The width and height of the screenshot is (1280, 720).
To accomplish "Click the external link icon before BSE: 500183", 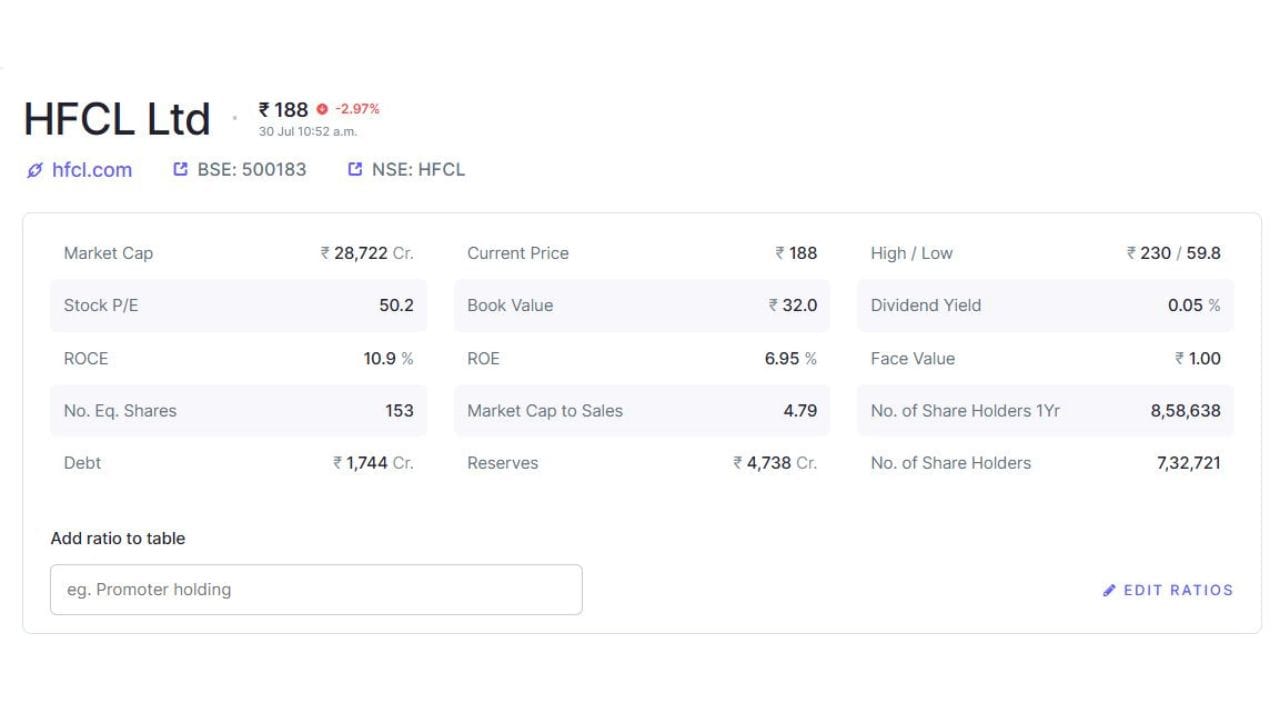I will 180,169.
